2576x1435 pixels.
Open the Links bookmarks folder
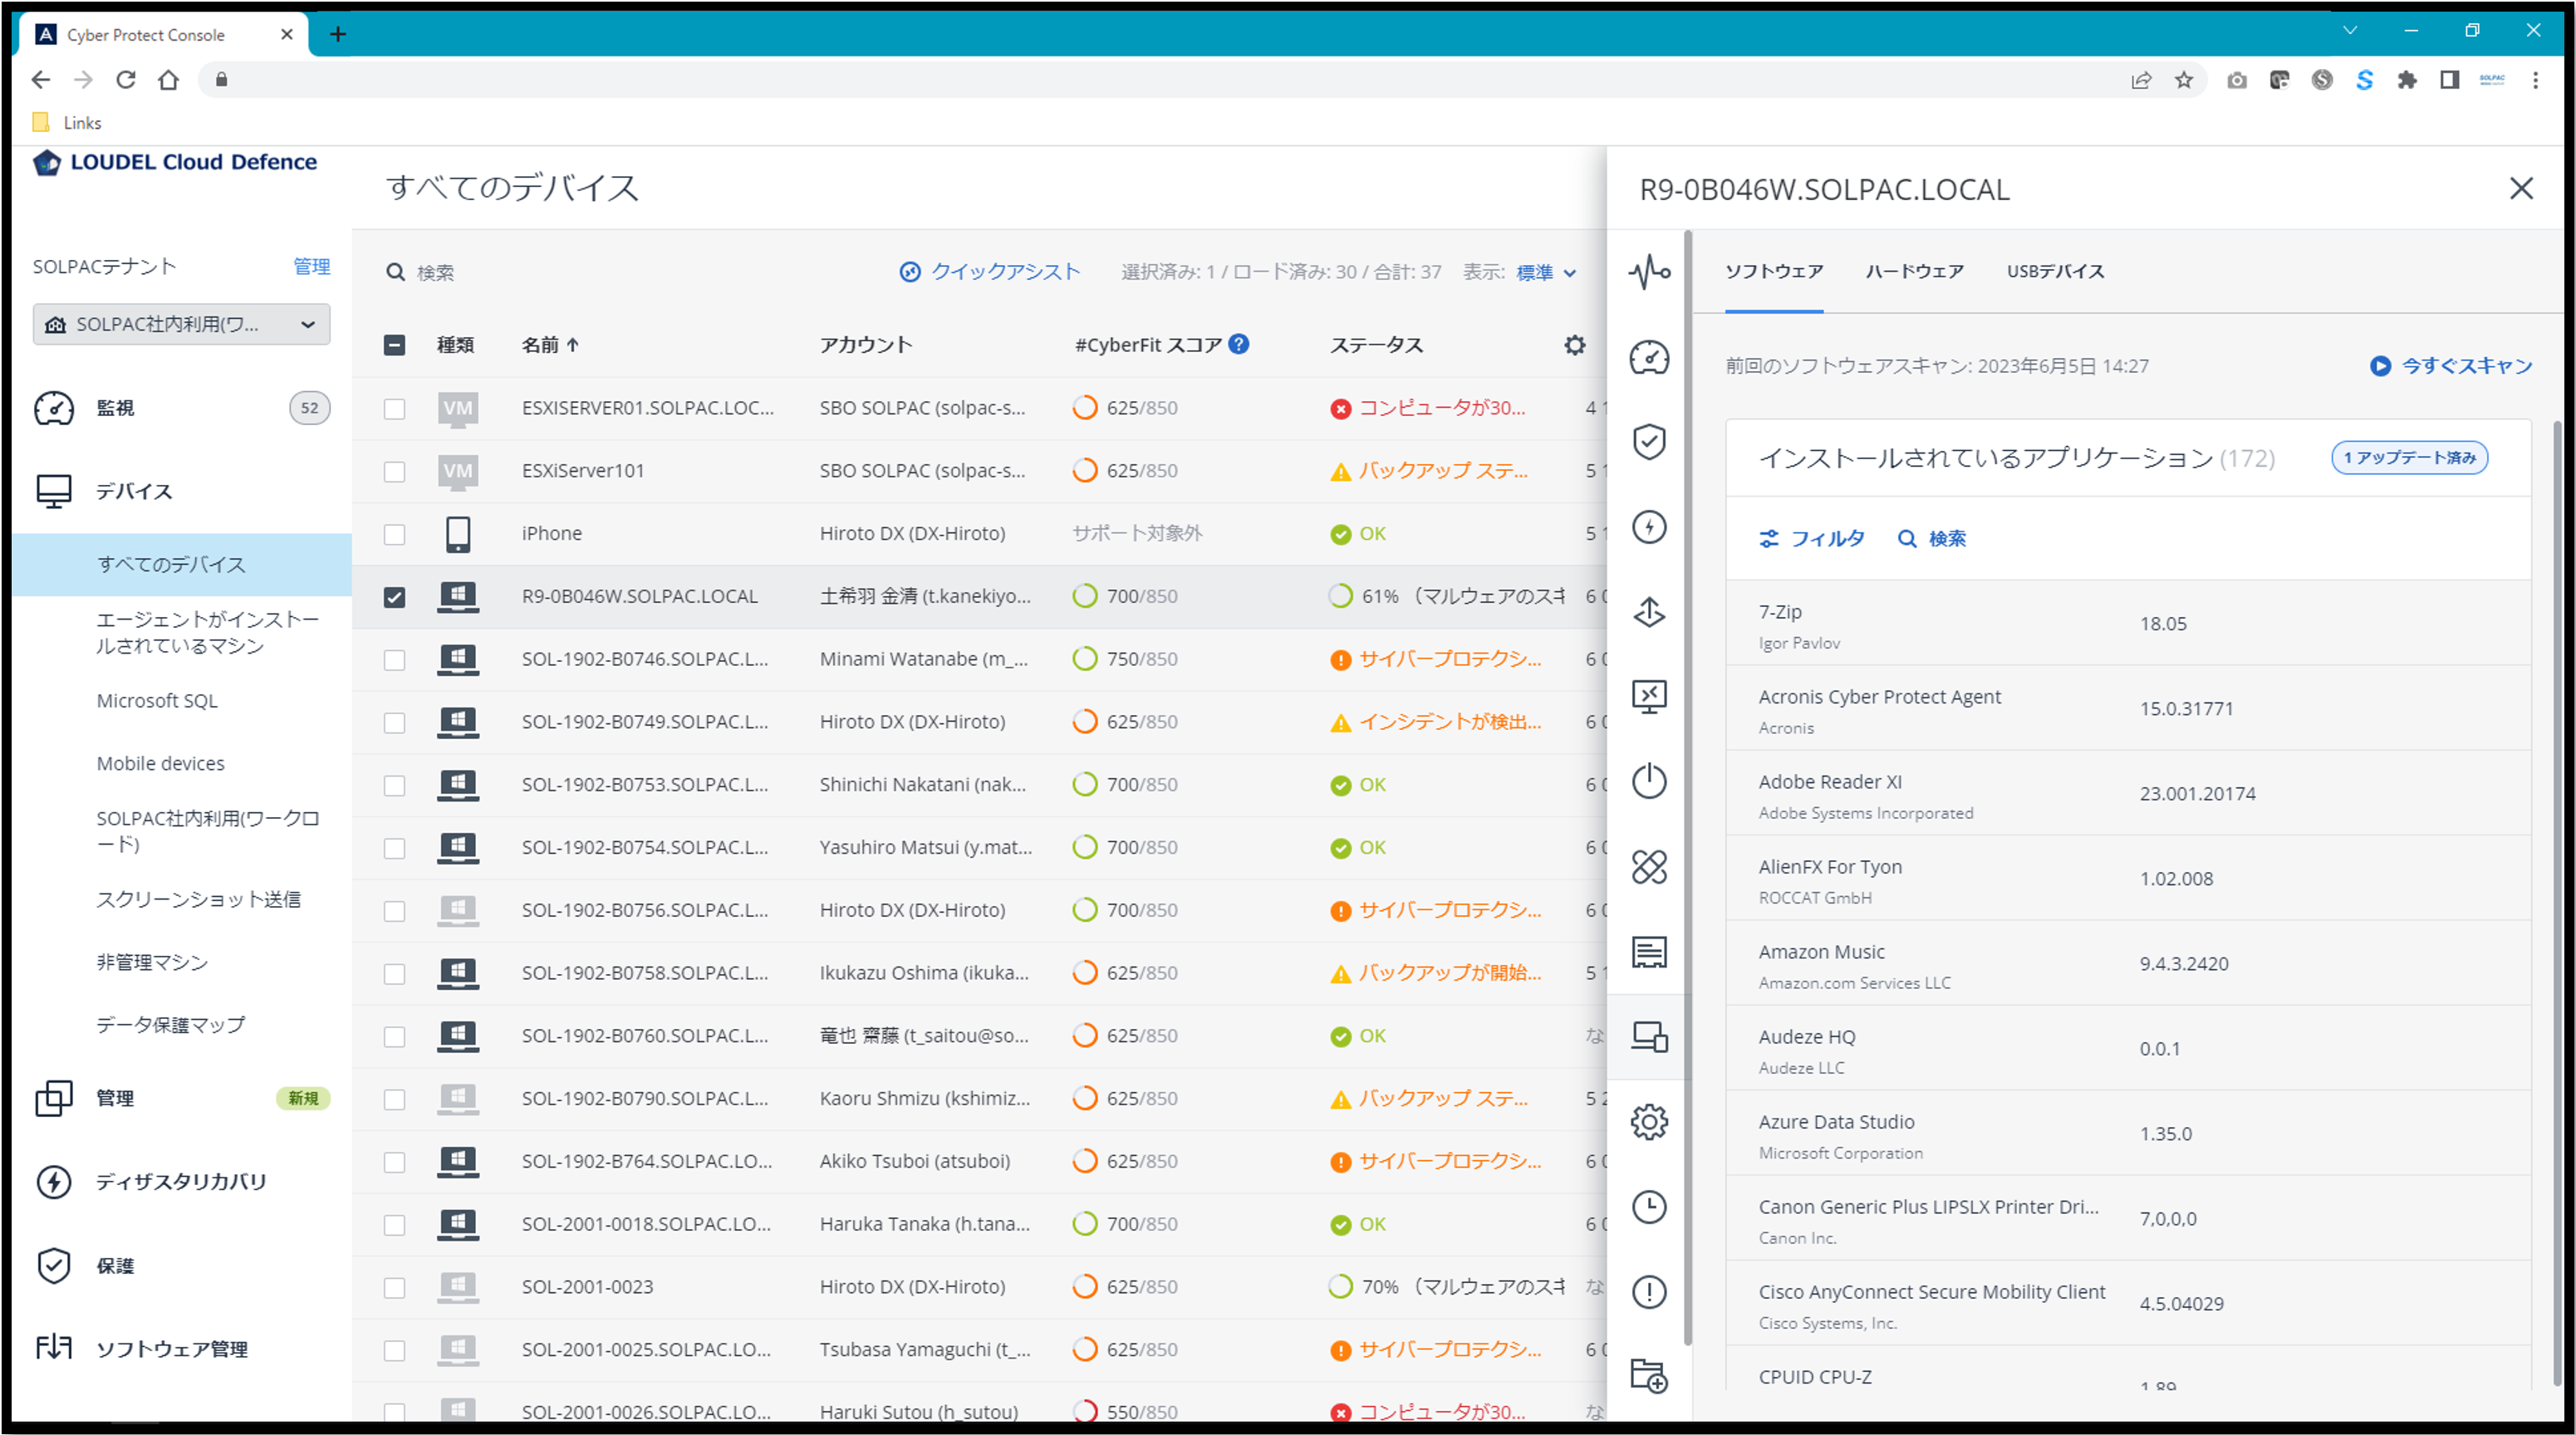tap(67, 123)
